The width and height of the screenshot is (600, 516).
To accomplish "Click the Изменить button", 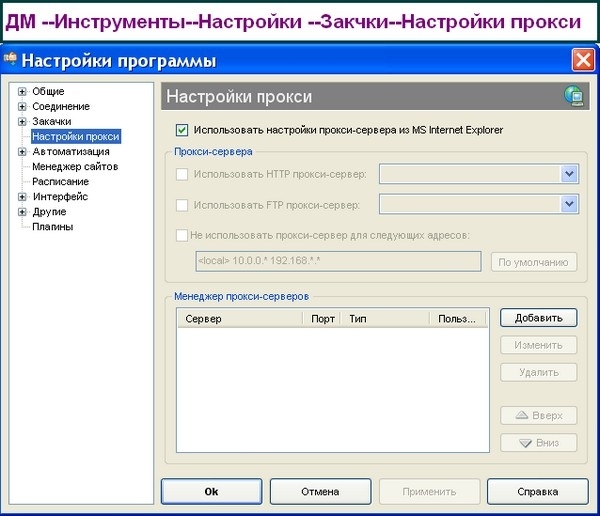I will click(x=538, y=345).
